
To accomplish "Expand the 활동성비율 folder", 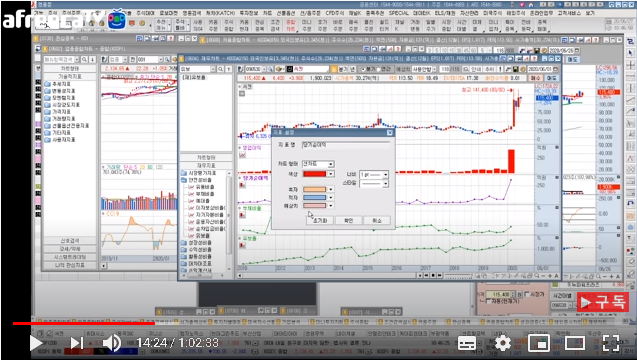I will tap(197, 257).
